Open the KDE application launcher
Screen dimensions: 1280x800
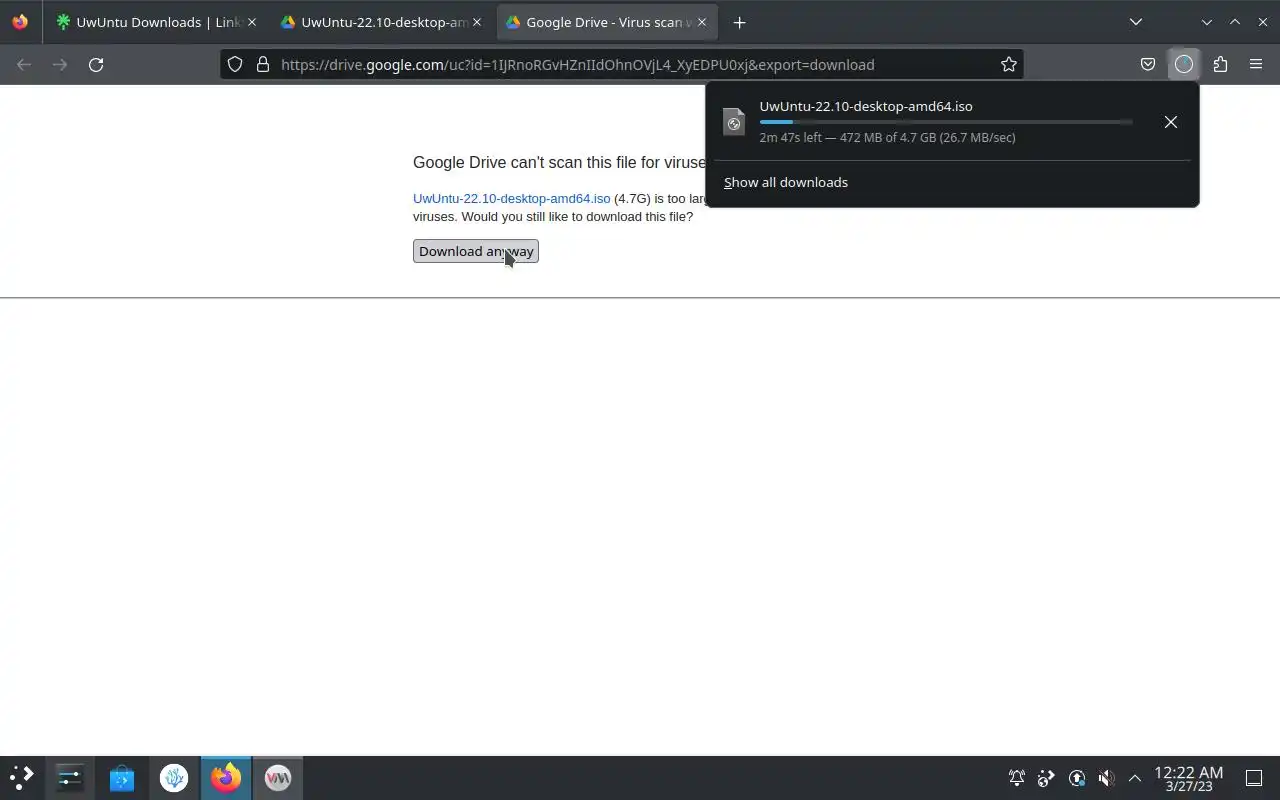21,777
